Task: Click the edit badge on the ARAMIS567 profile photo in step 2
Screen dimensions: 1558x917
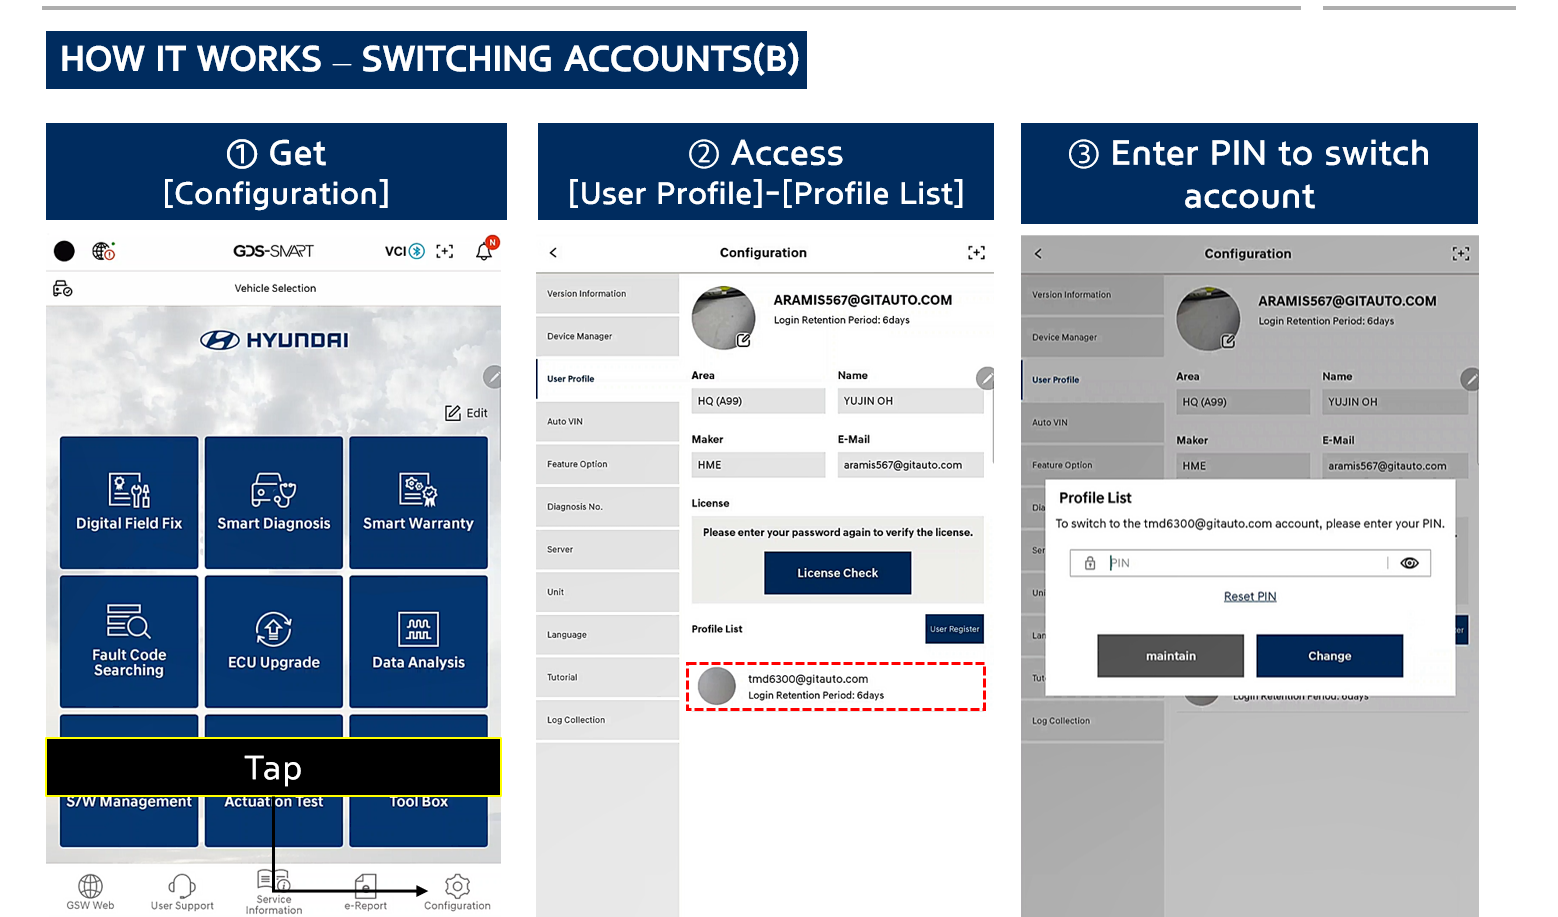Action: (744, 340)
